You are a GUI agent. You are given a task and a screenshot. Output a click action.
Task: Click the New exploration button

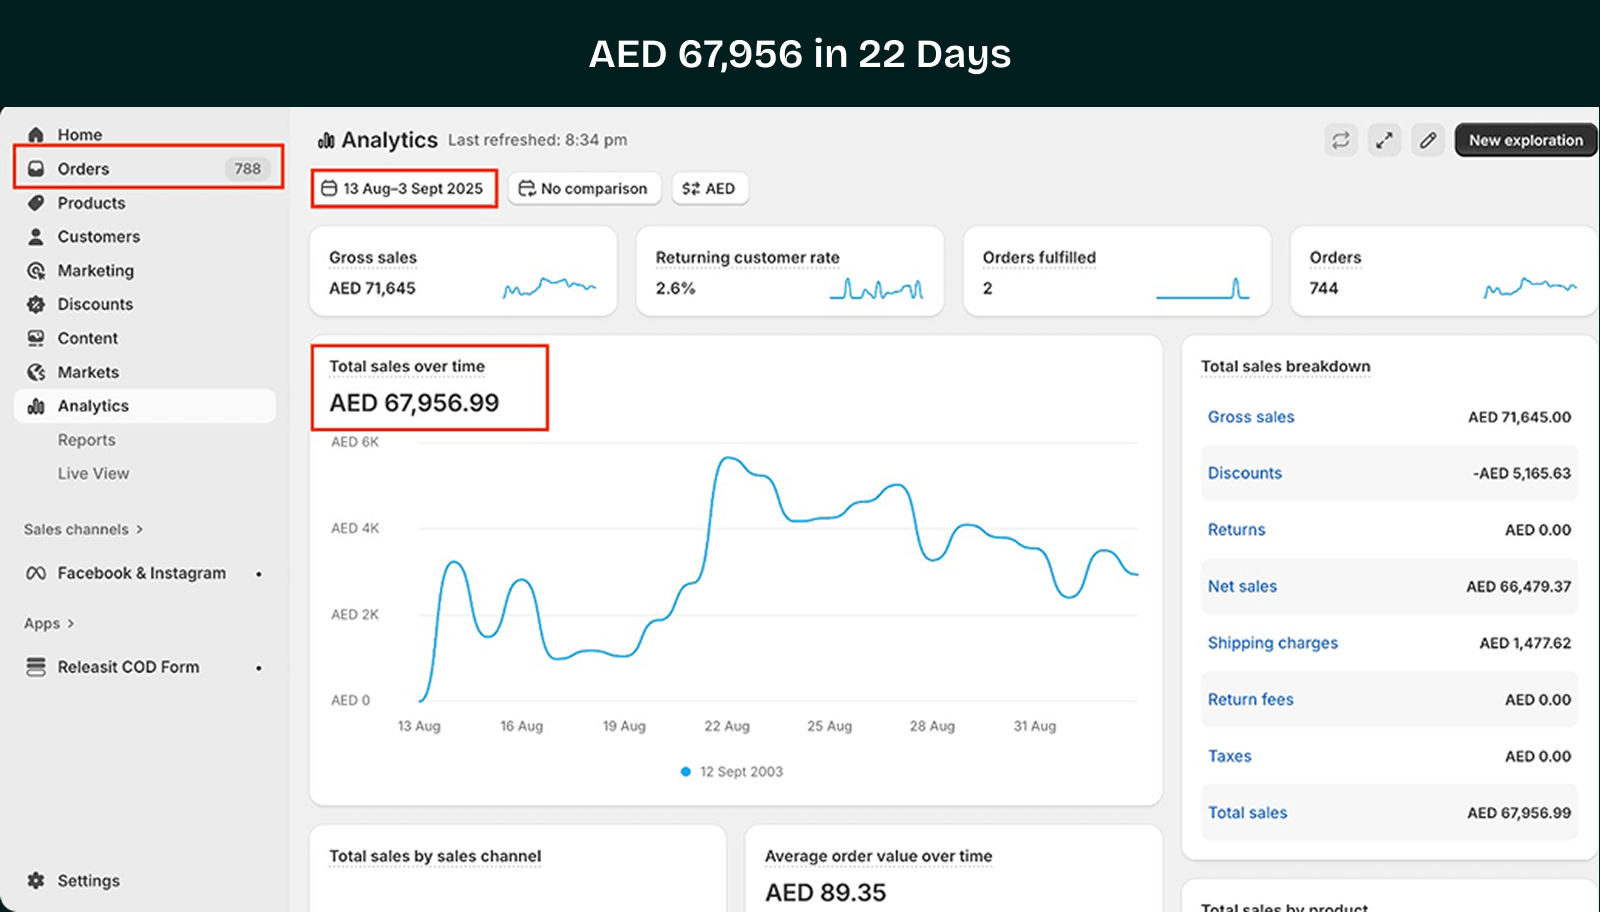coord(1525,140)
